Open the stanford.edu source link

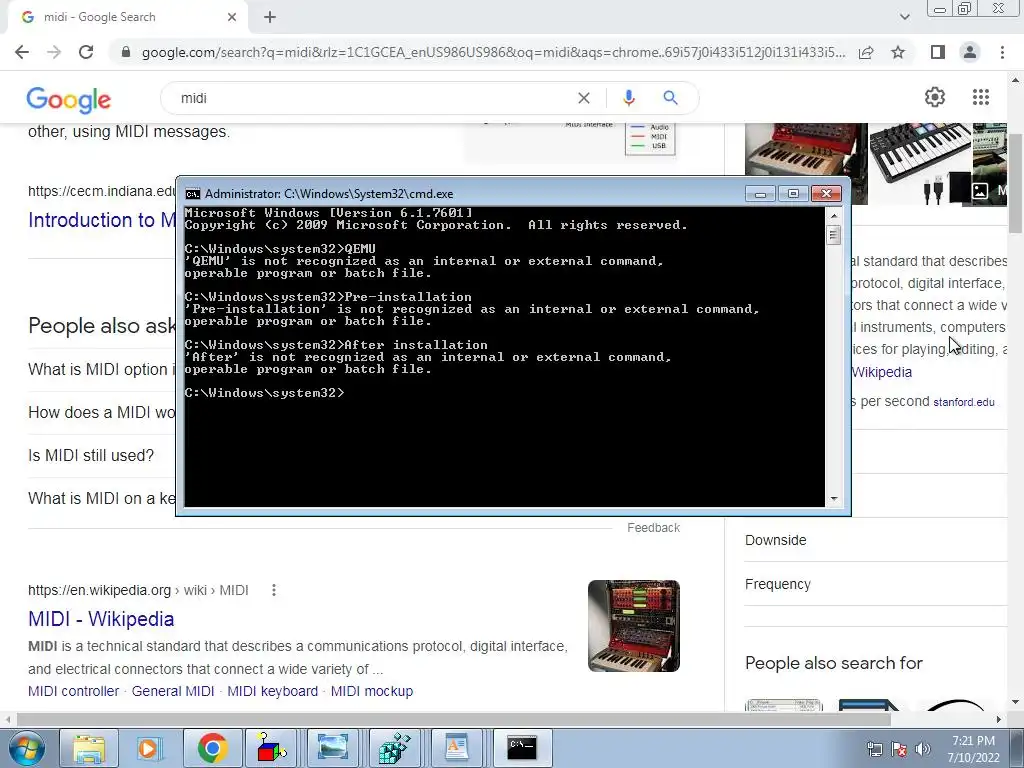pyautogui.click(x=963, y=402)
